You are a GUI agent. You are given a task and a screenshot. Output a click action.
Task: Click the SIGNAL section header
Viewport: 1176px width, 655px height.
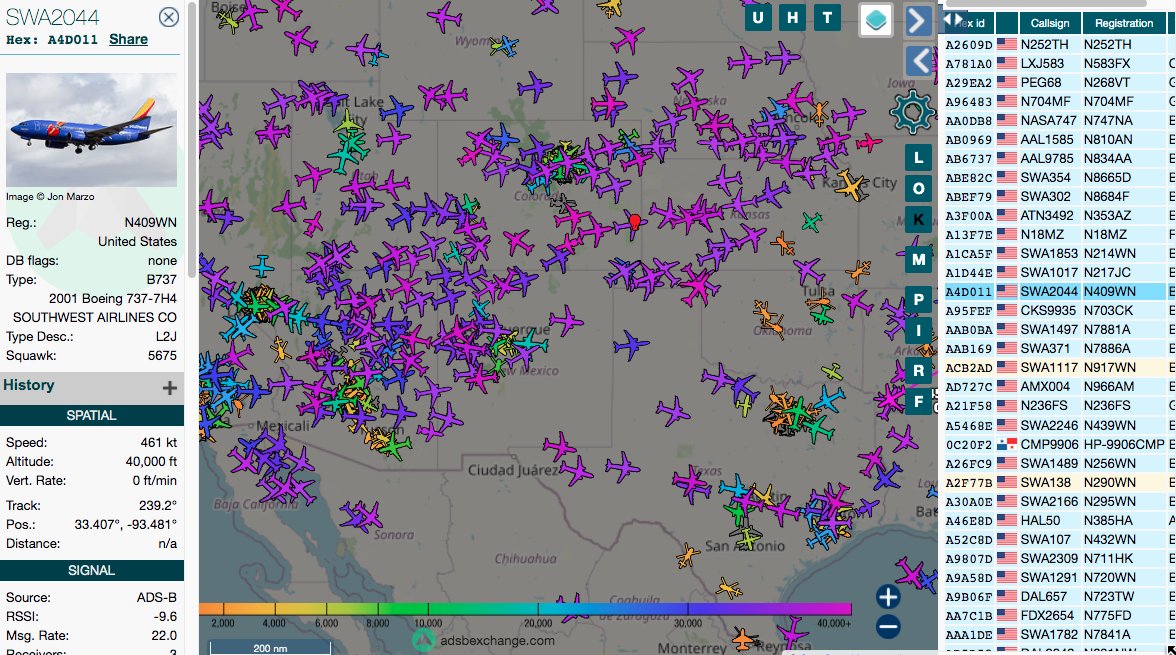(92, 570)
